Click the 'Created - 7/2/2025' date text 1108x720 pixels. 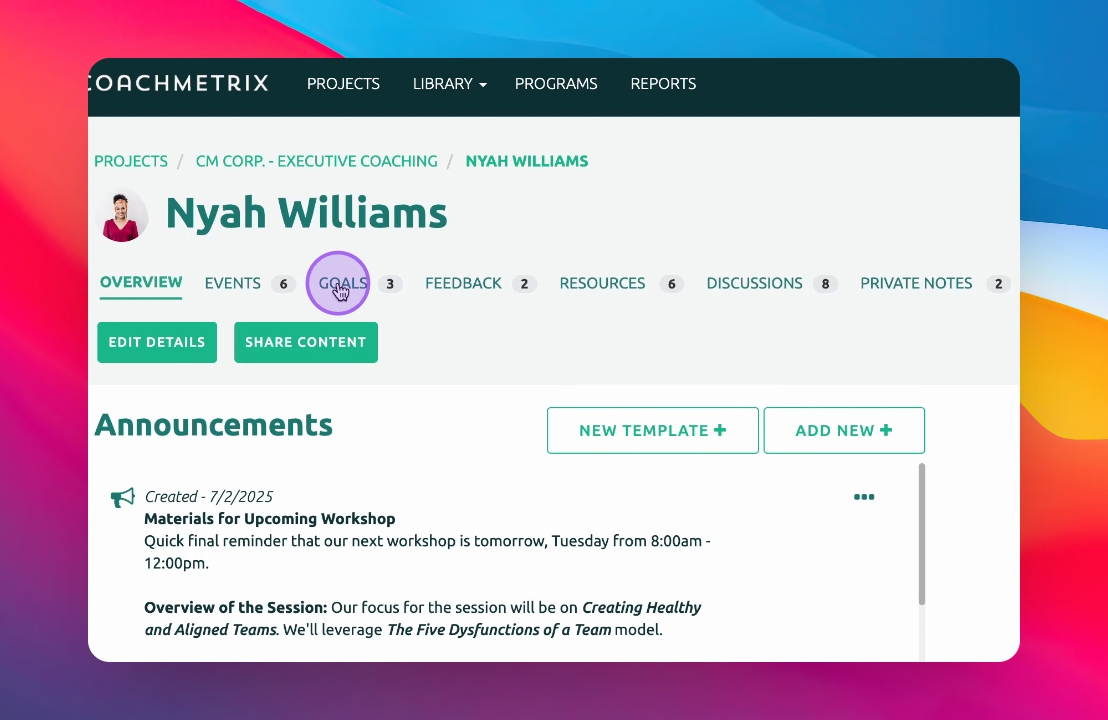(x=208, y=497)
